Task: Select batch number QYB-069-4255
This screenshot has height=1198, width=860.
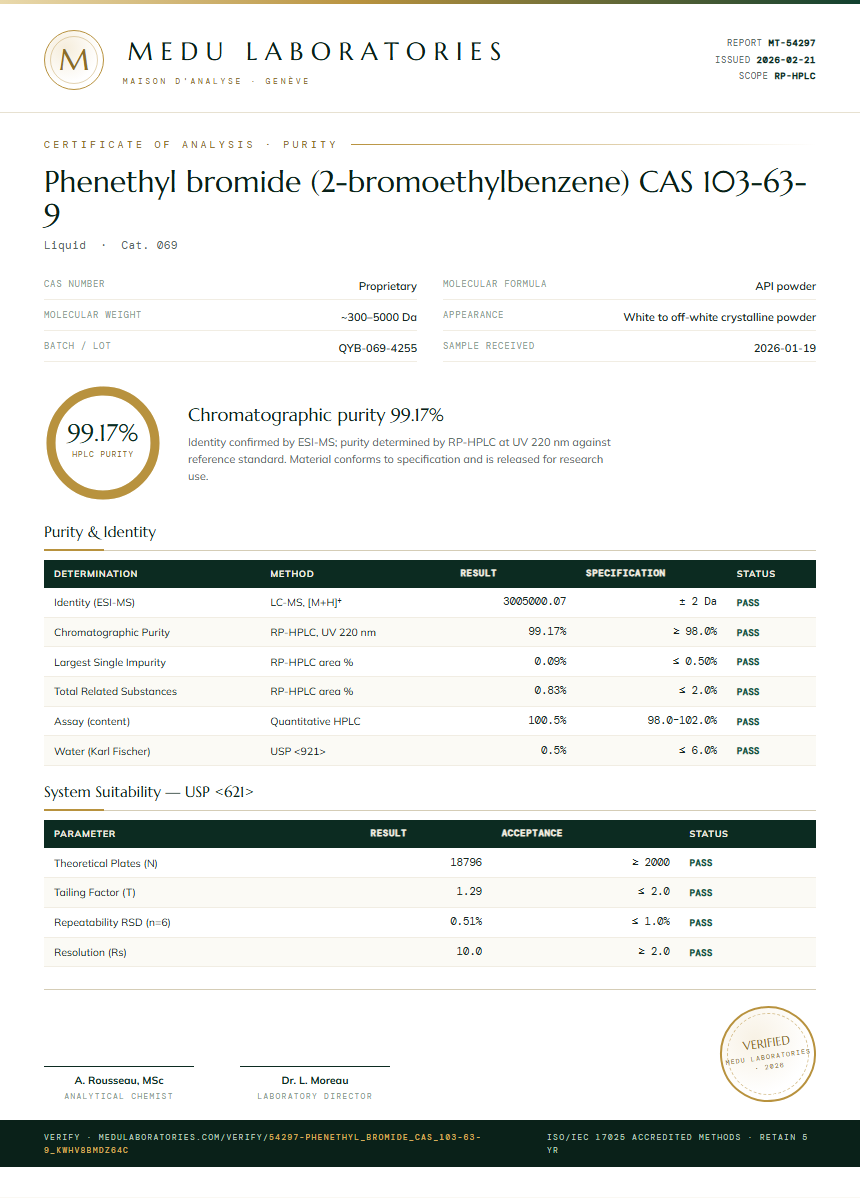Action: point(377,348)
